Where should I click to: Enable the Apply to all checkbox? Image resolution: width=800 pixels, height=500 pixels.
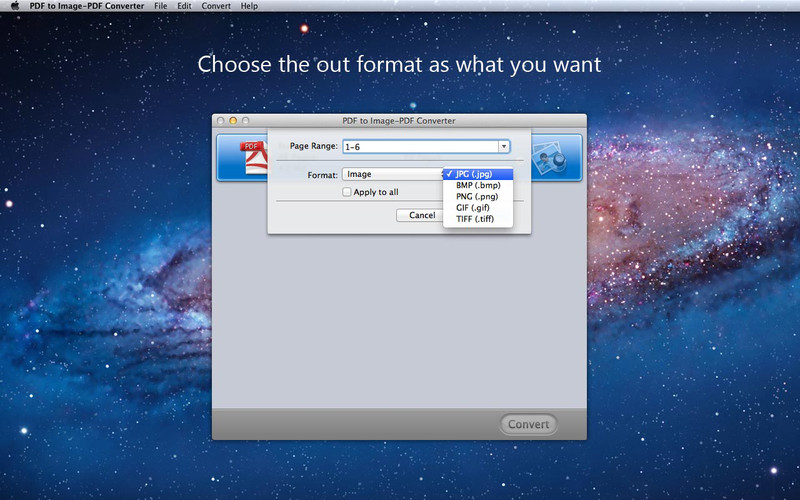point(347,192)
